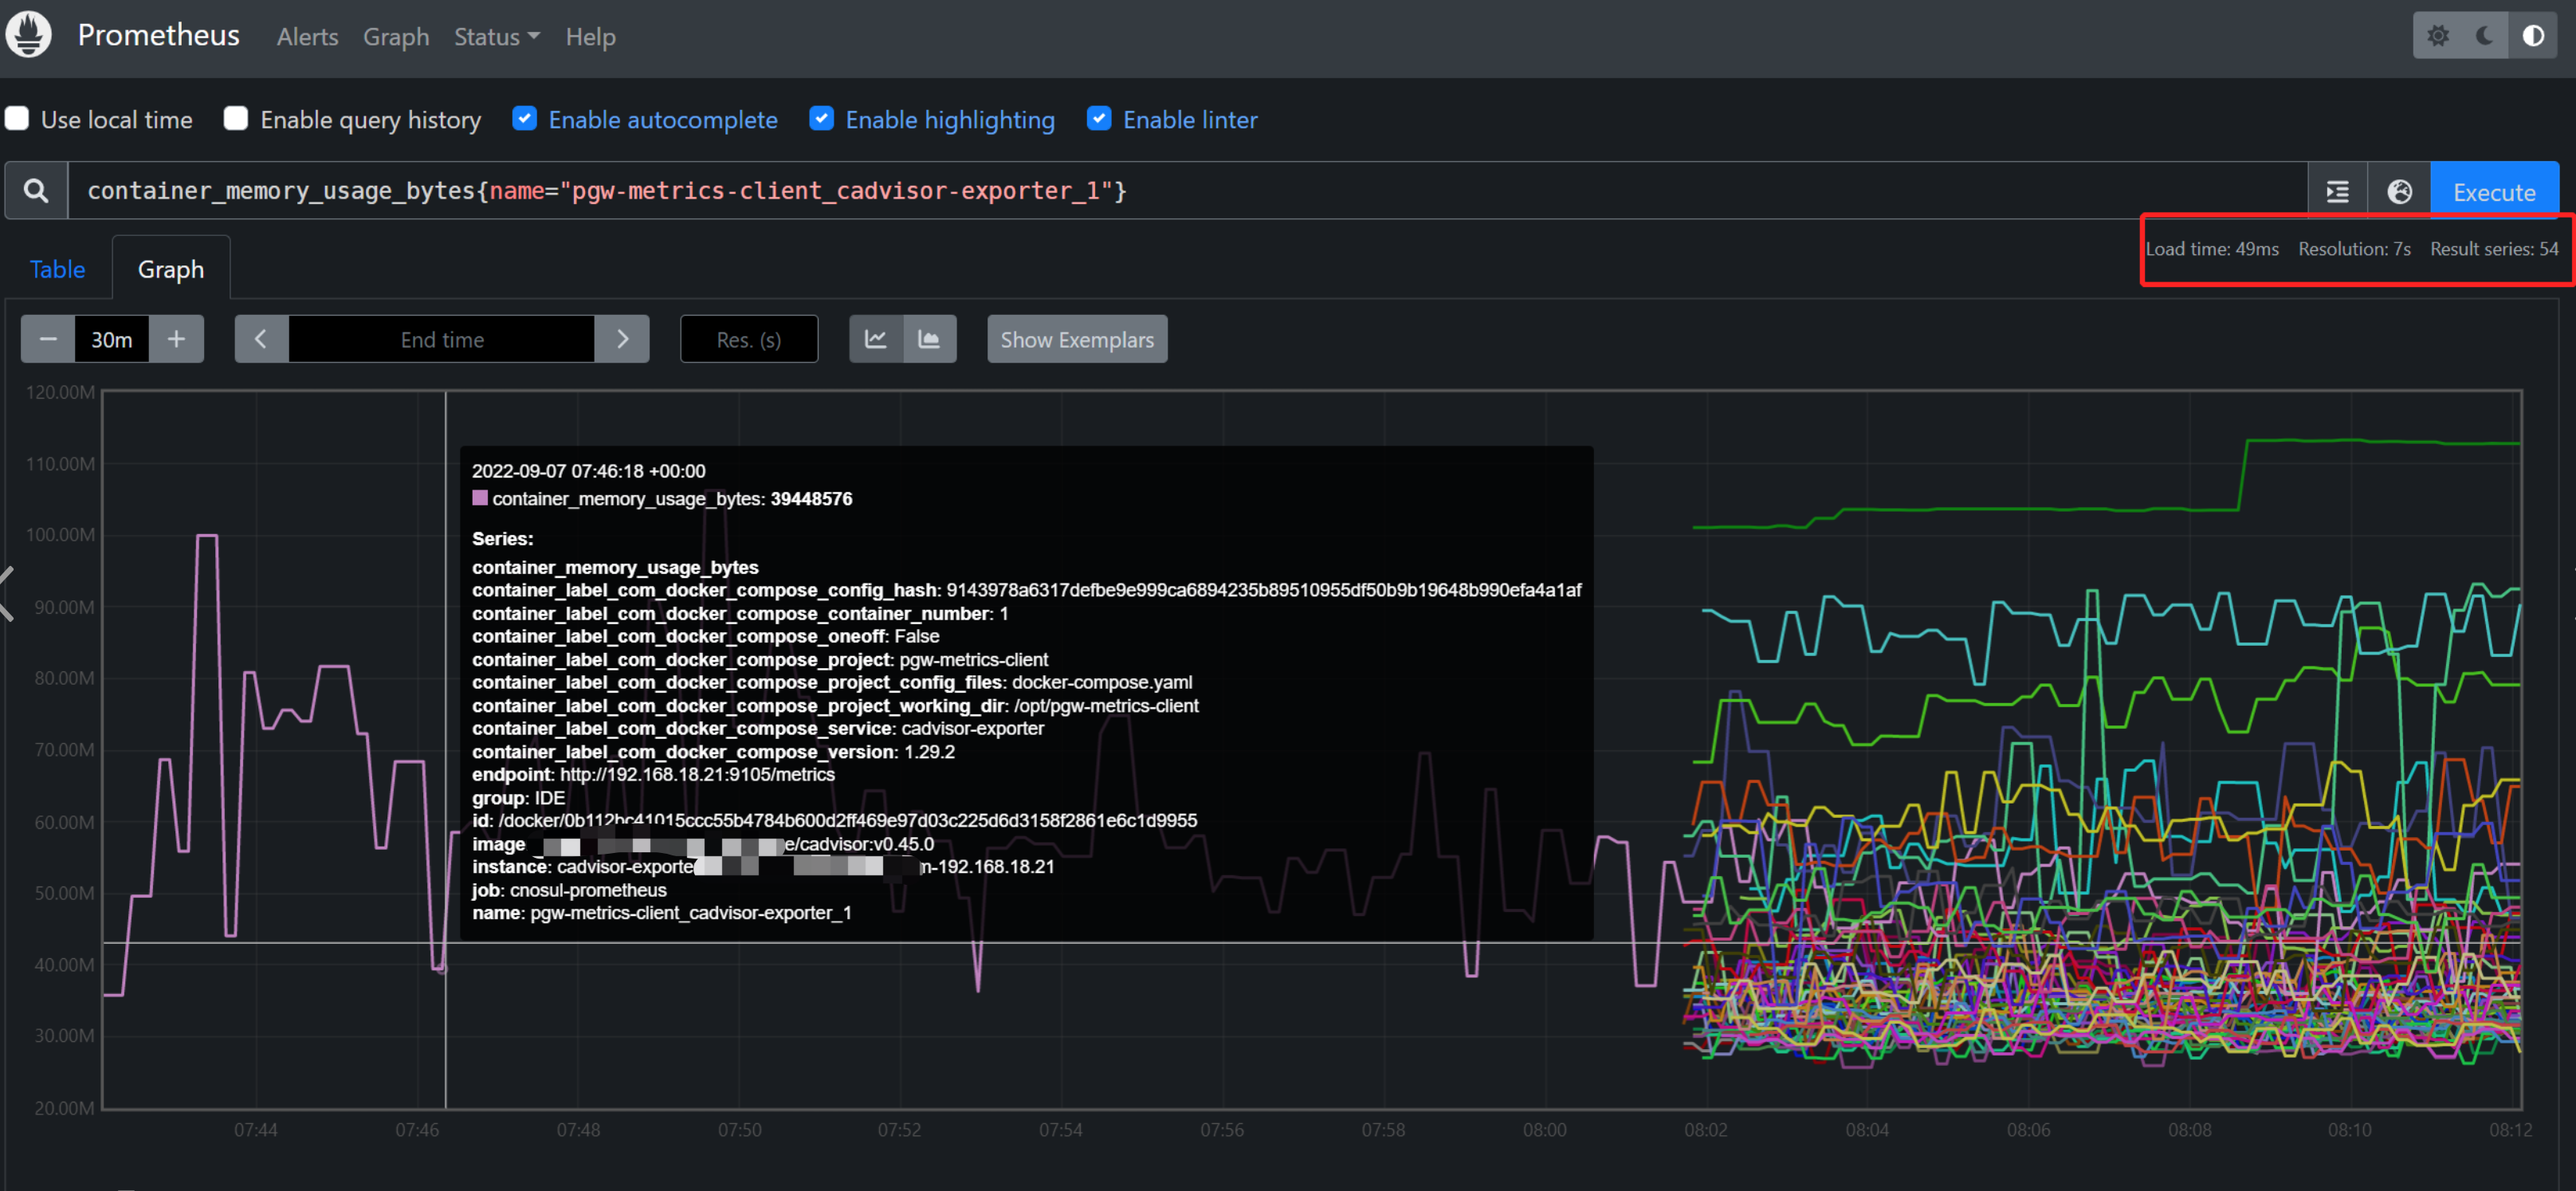Disable Enable autocomplete checkbox

pyautogui.click(x=524, y=119)
